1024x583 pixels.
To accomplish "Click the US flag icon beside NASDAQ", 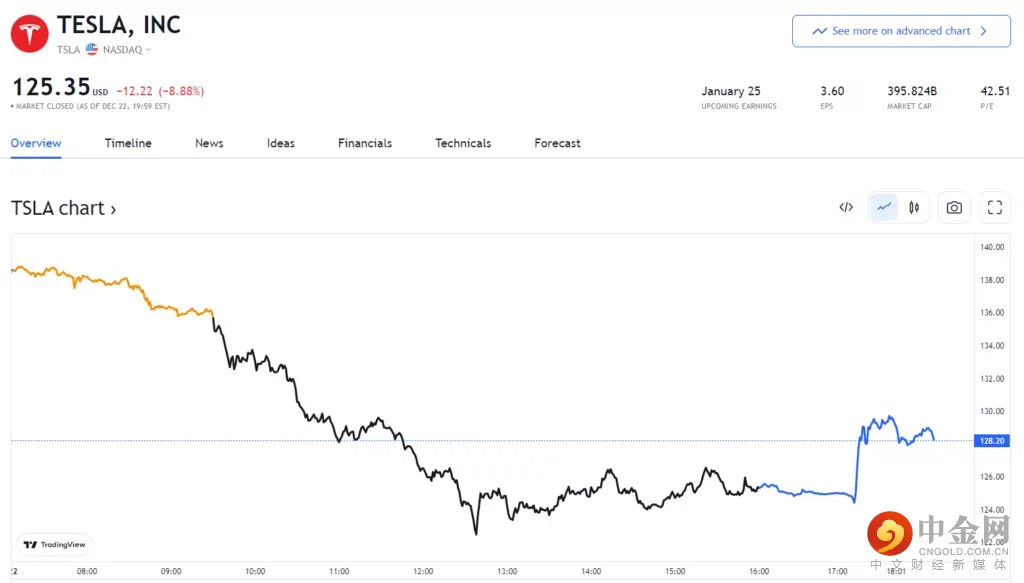I will [x=92, y=49].
